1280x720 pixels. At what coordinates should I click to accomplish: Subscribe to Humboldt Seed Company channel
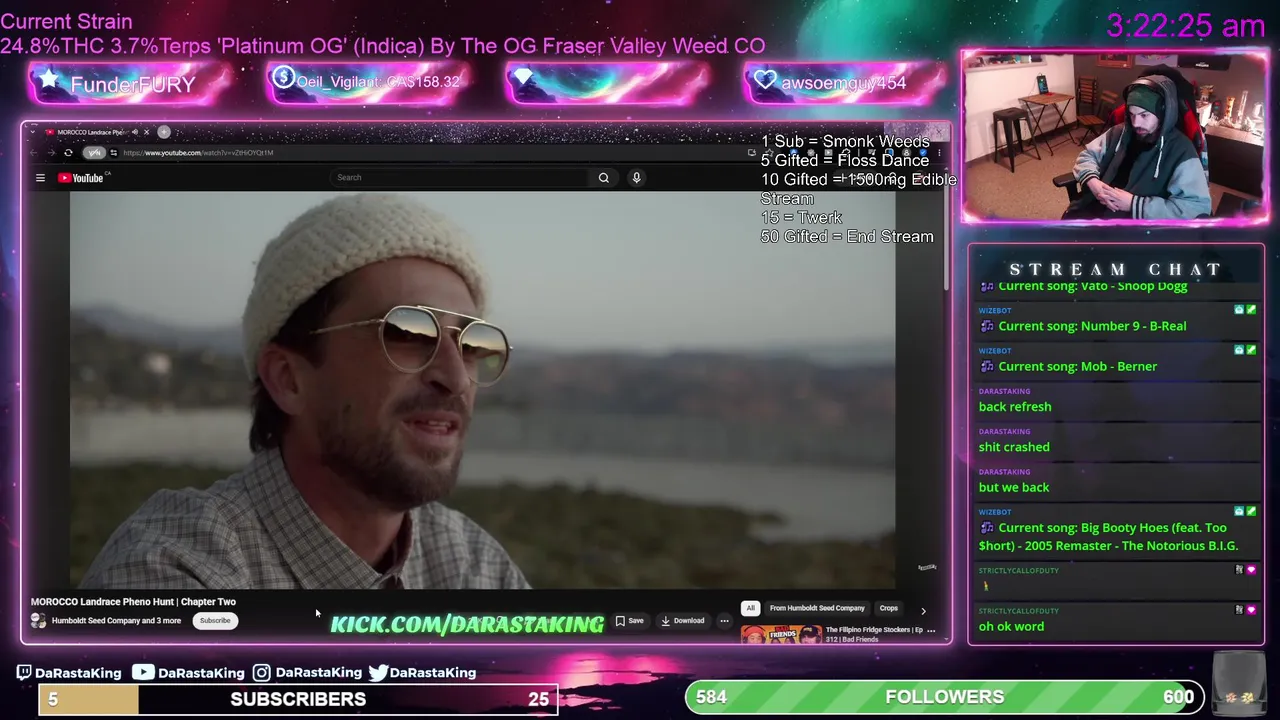[215, 621]
